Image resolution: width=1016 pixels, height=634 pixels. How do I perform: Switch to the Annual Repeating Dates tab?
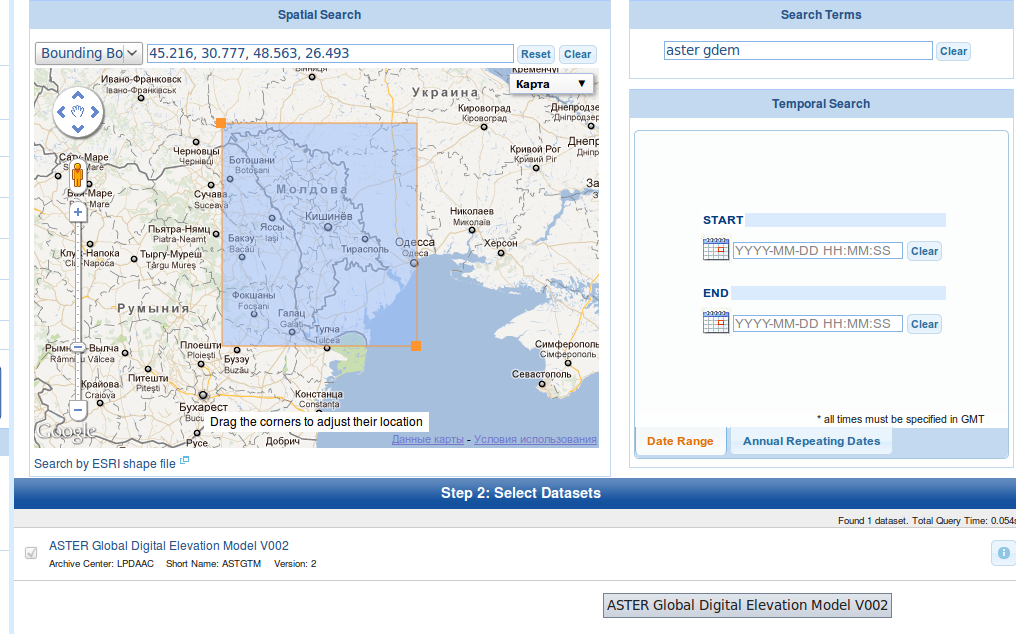coord(811,441)
